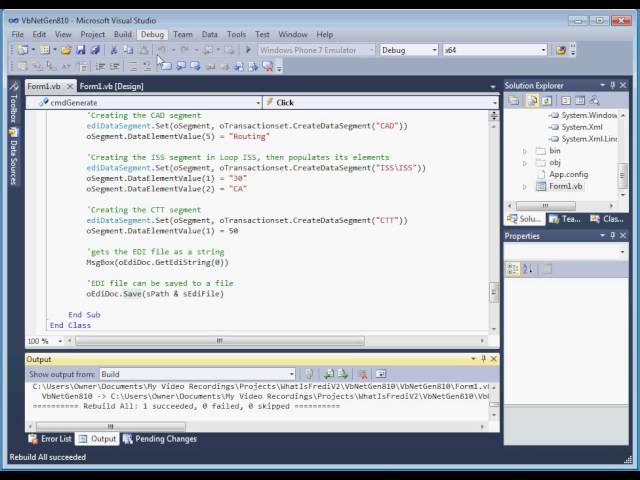
Task: Open the Debug menu
Action: pos(152,34)
